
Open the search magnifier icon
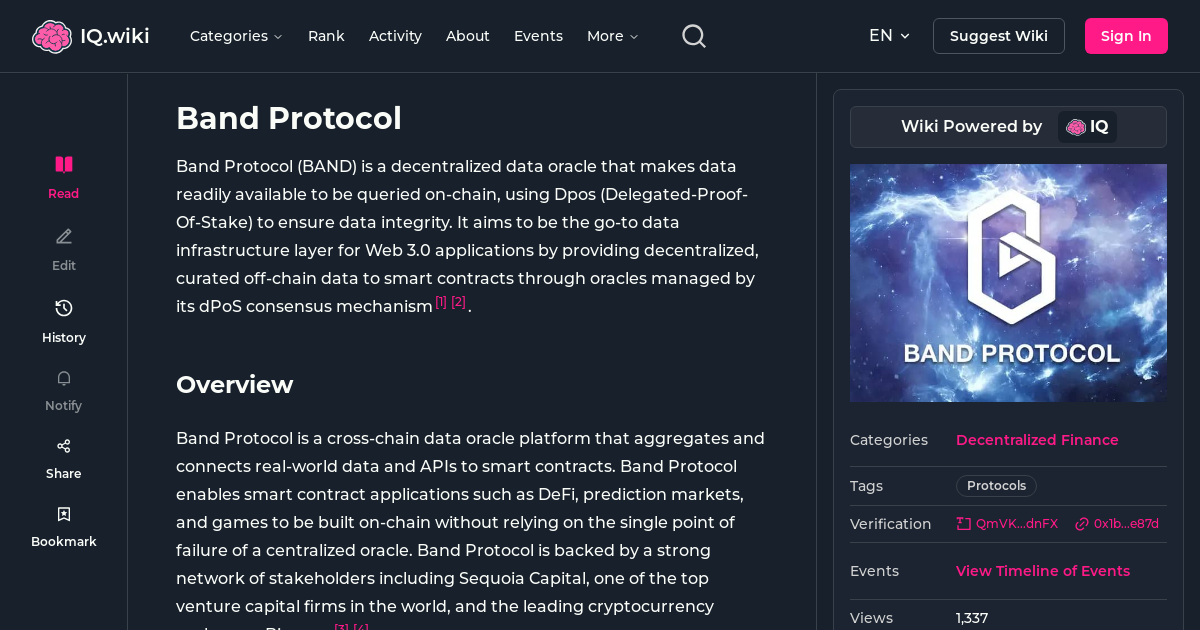693,35
